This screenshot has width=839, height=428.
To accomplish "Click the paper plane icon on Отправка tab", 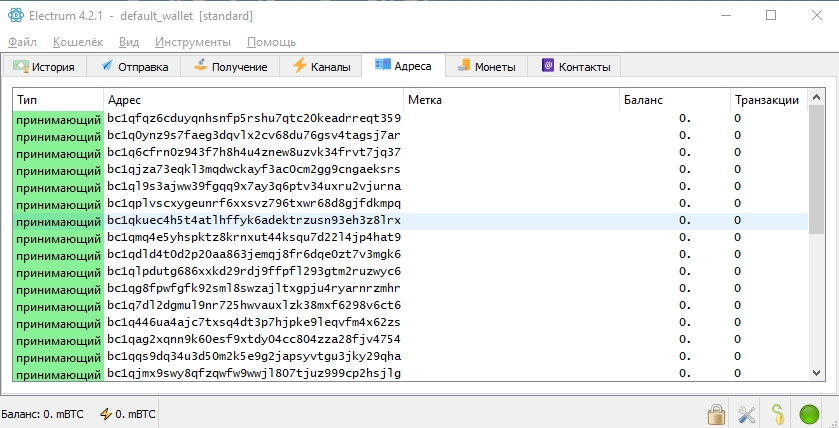I will (x=107, y=65).
